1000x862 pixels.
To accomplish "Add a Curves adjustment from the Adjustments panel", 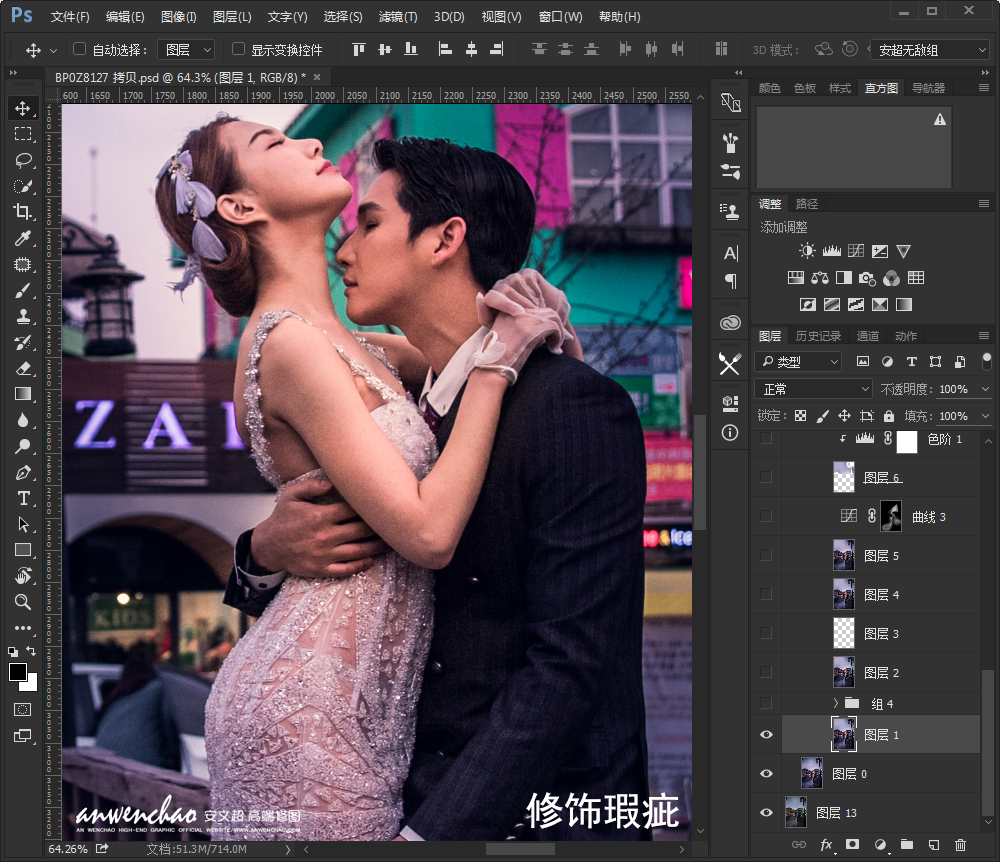I will click(x=856, y=251).
